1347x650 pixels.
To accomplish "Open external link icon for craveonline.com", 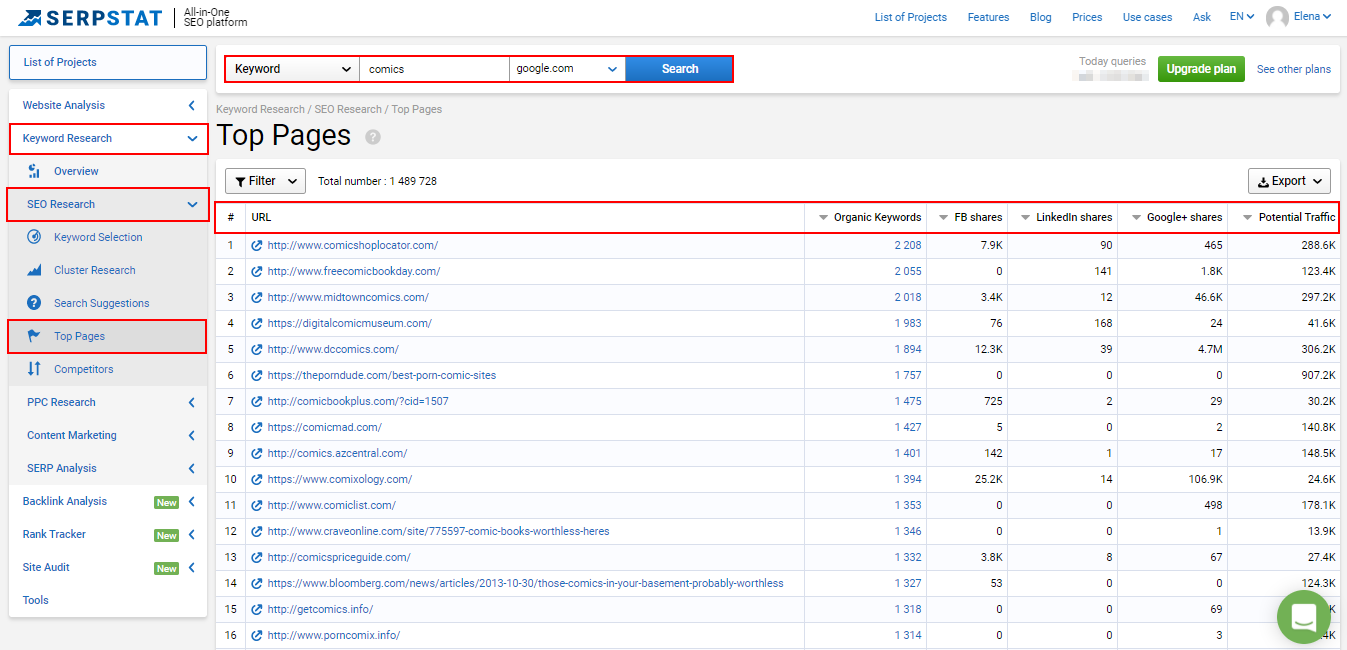I will click(257, 531).
